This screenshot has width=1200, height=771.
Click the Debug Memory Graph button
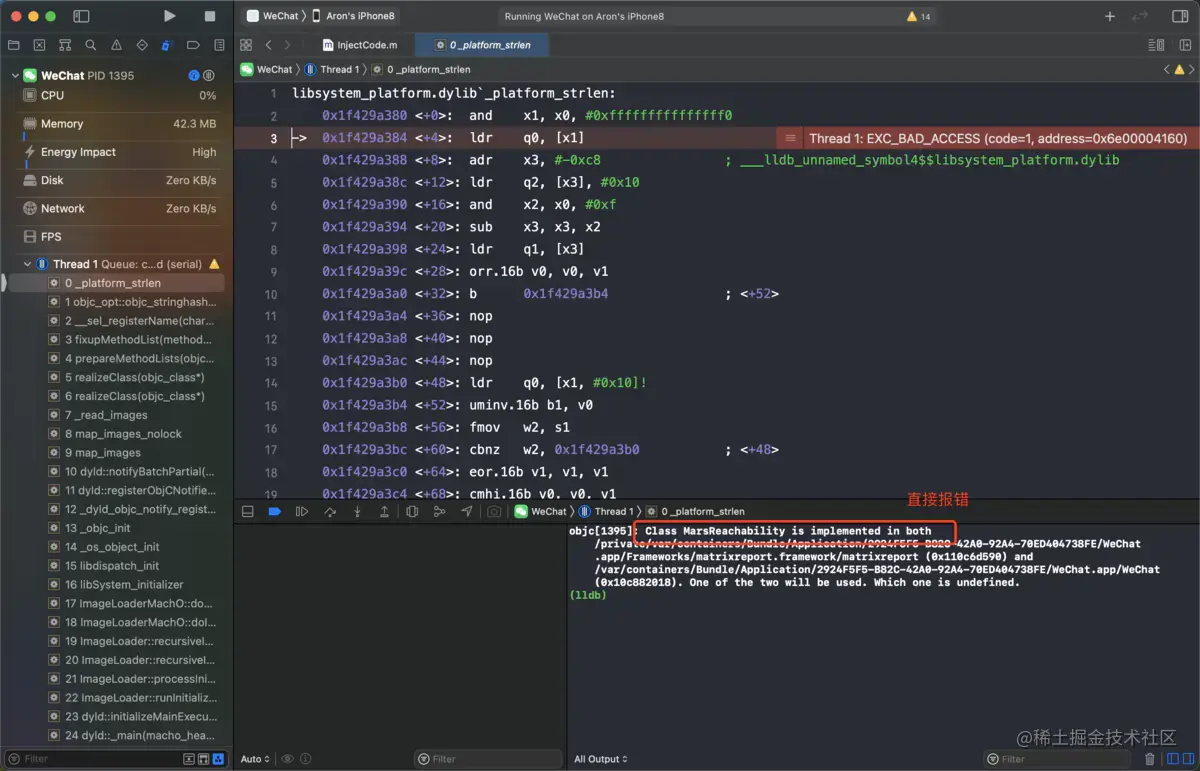coord(439,511)
